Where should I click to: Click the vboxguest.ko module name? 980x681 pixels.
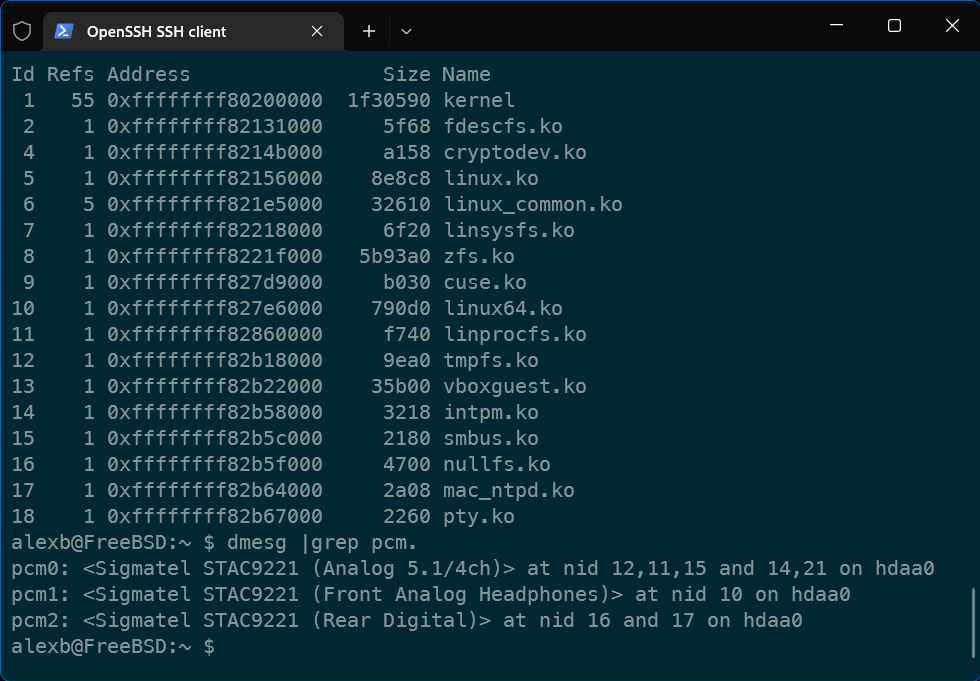point(515,387)
